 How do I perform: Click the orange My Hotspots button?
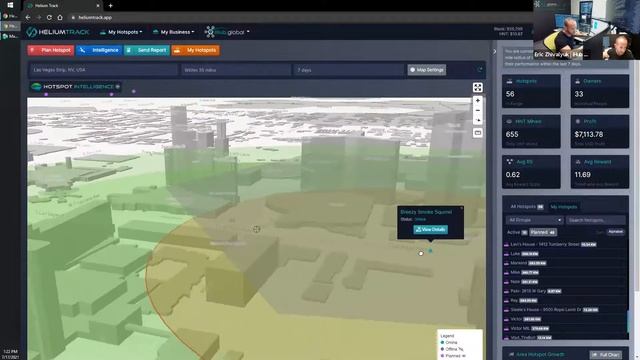pyautogui.click(x=196, y=50)
